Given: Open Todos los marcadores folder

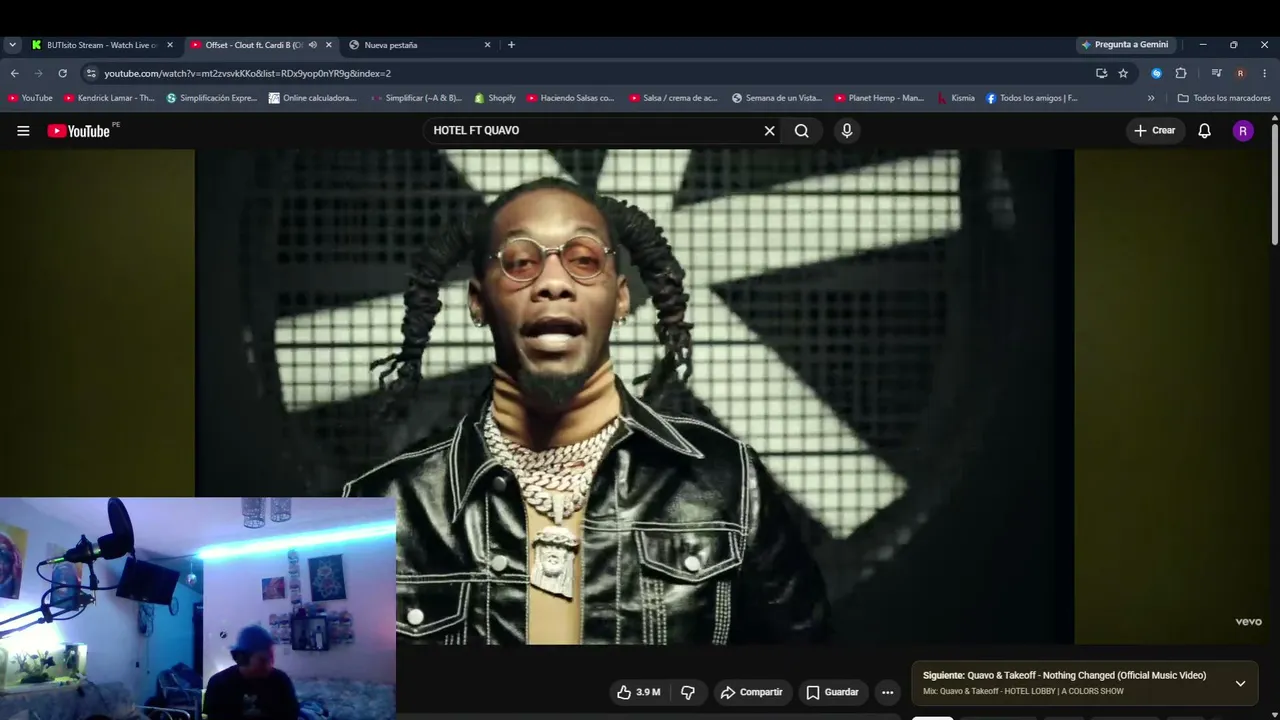Looking at the screenshot, I should point(1224,98).
